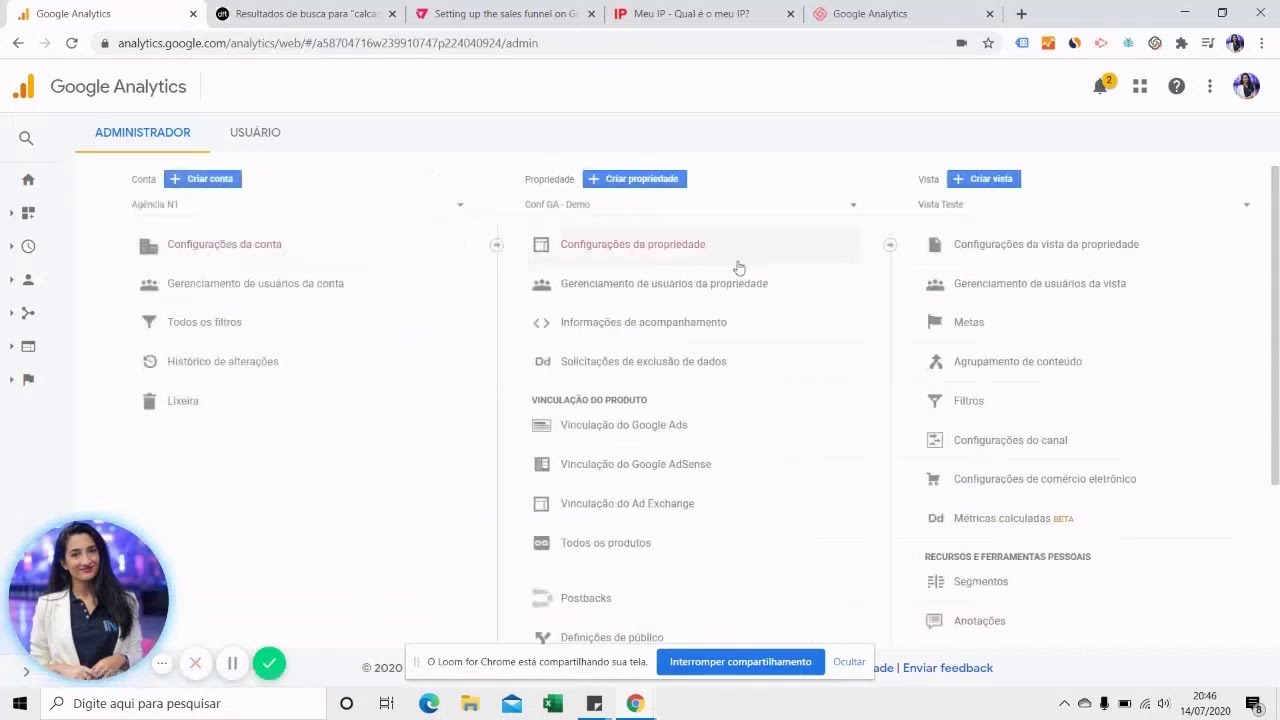Switch to Meu IP browser tab
The width and height of the screenshot is (1280, 720).
703,14
